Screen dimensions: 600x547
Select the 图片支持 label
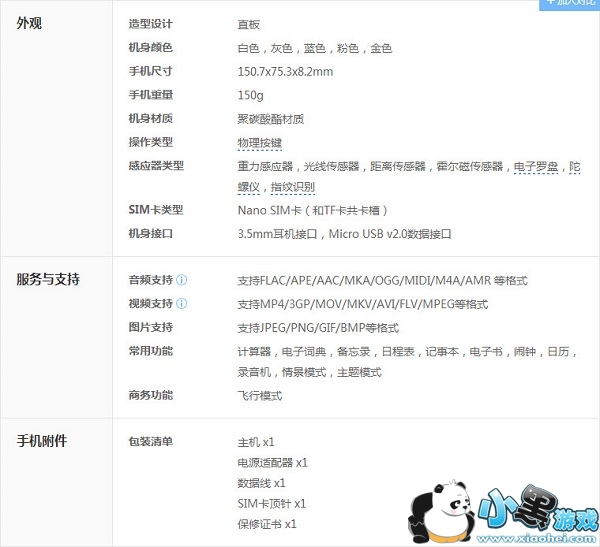pos(150,327)
